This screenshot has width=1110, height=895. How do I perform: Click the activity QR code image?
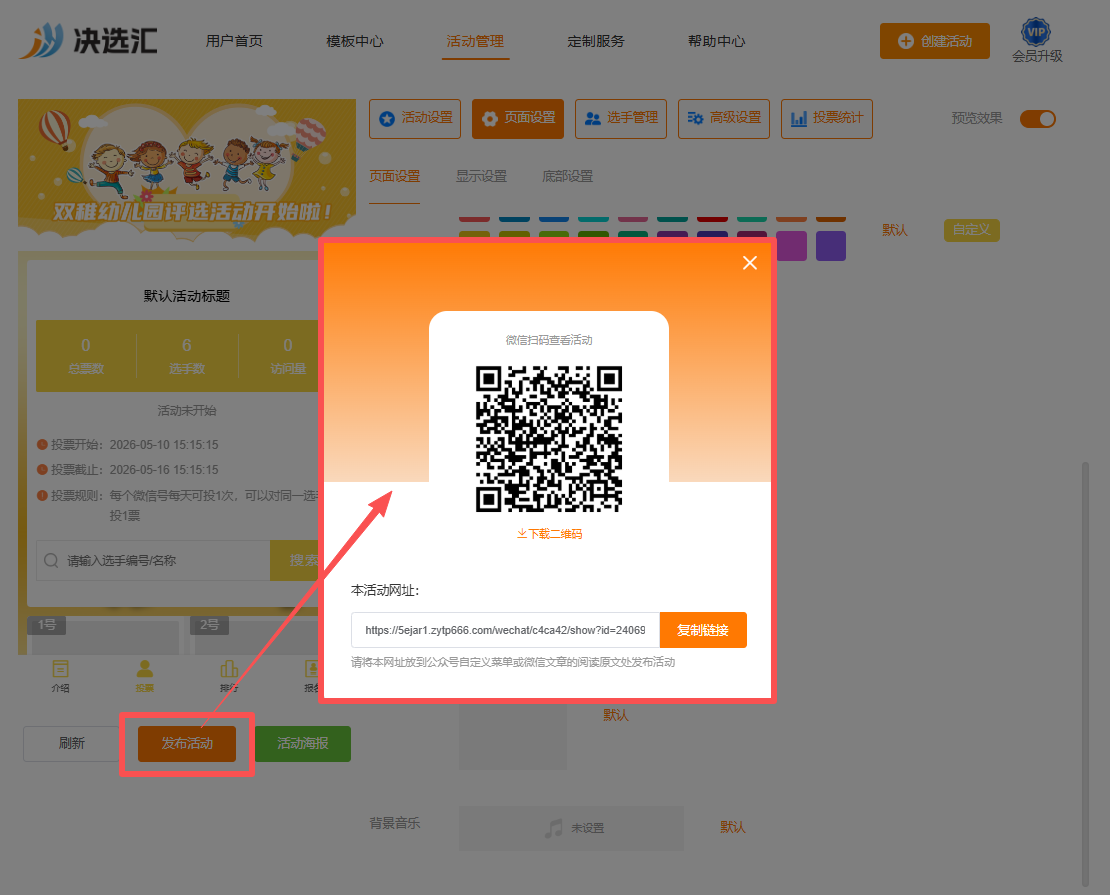[549, 439]
